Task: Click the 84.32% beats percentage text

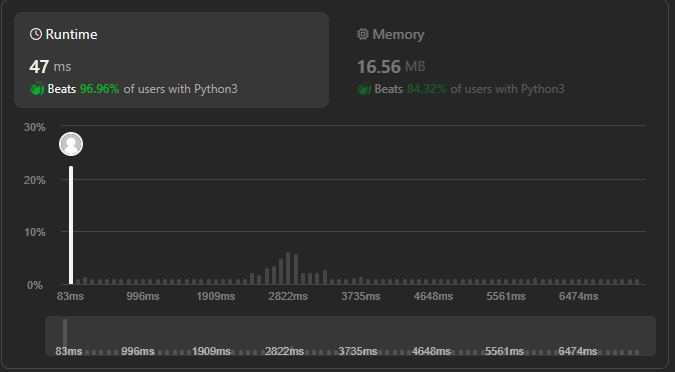Action: tap(427, 89)
